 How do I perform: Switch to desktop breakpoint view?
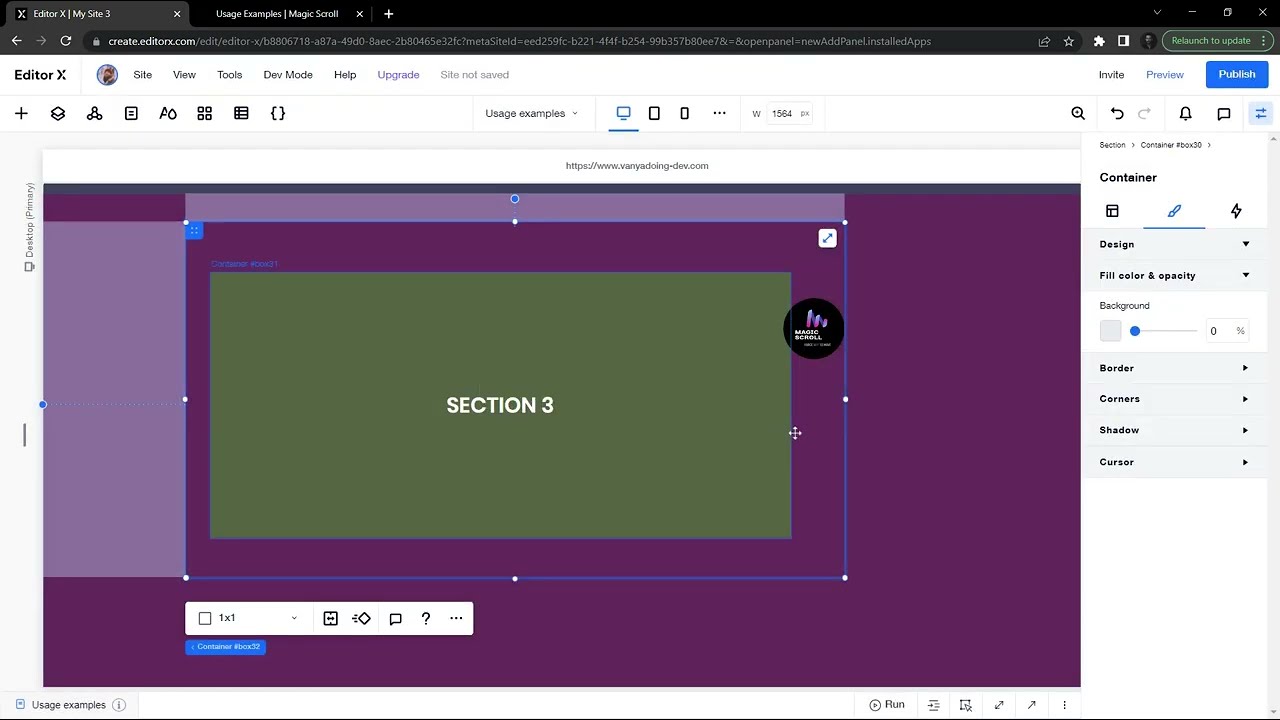[x=623, y=113]
